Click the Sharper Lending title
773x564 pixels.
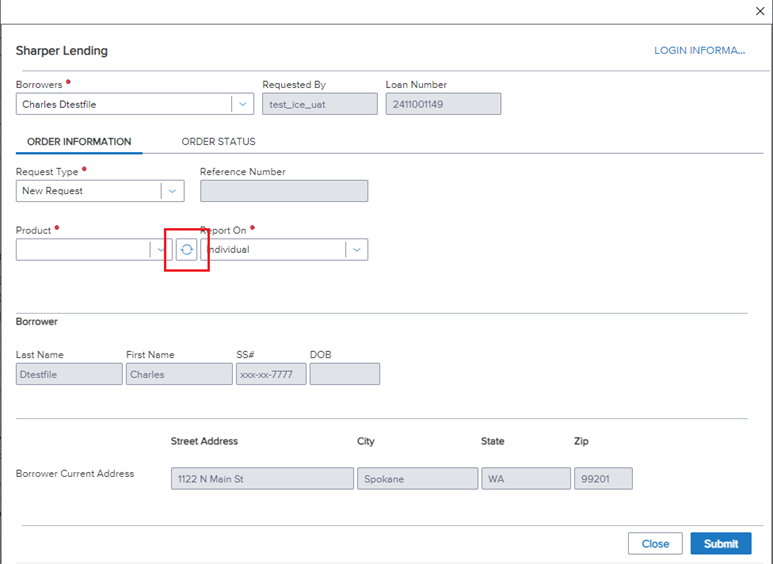pyautogui.click(x=62, y=51)
